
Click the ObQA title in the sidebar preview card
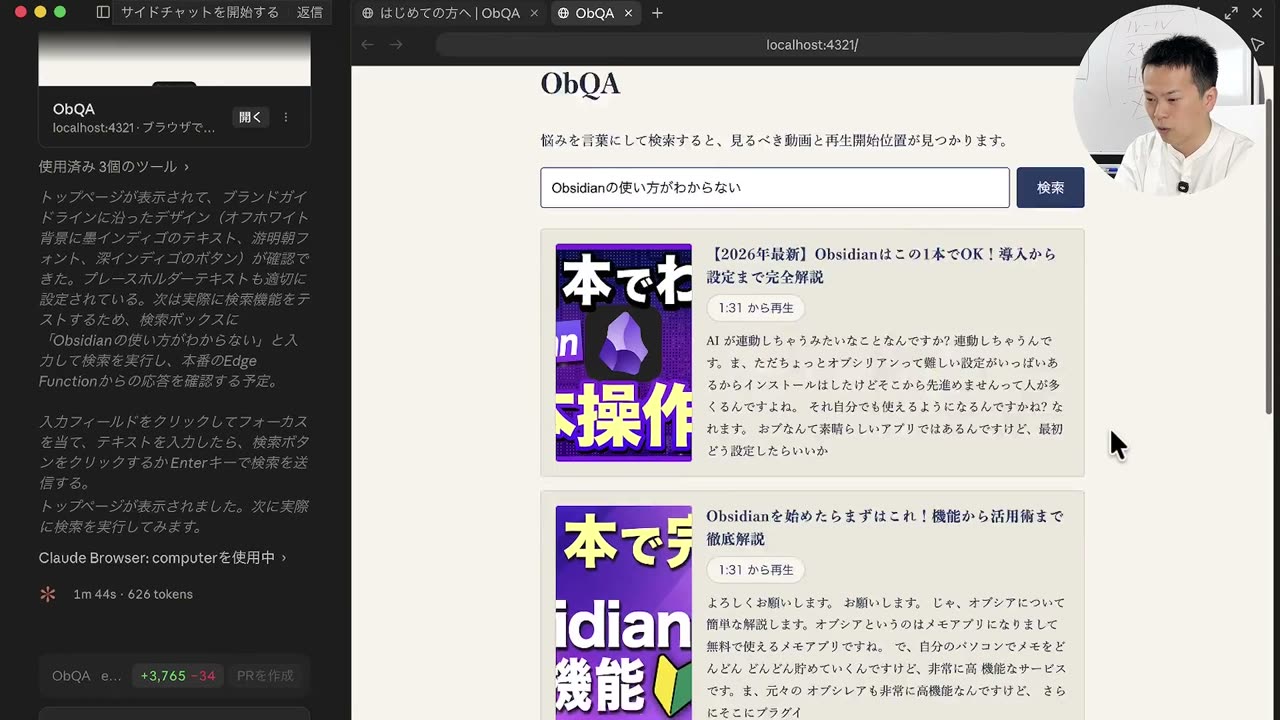tap(74, 109)
